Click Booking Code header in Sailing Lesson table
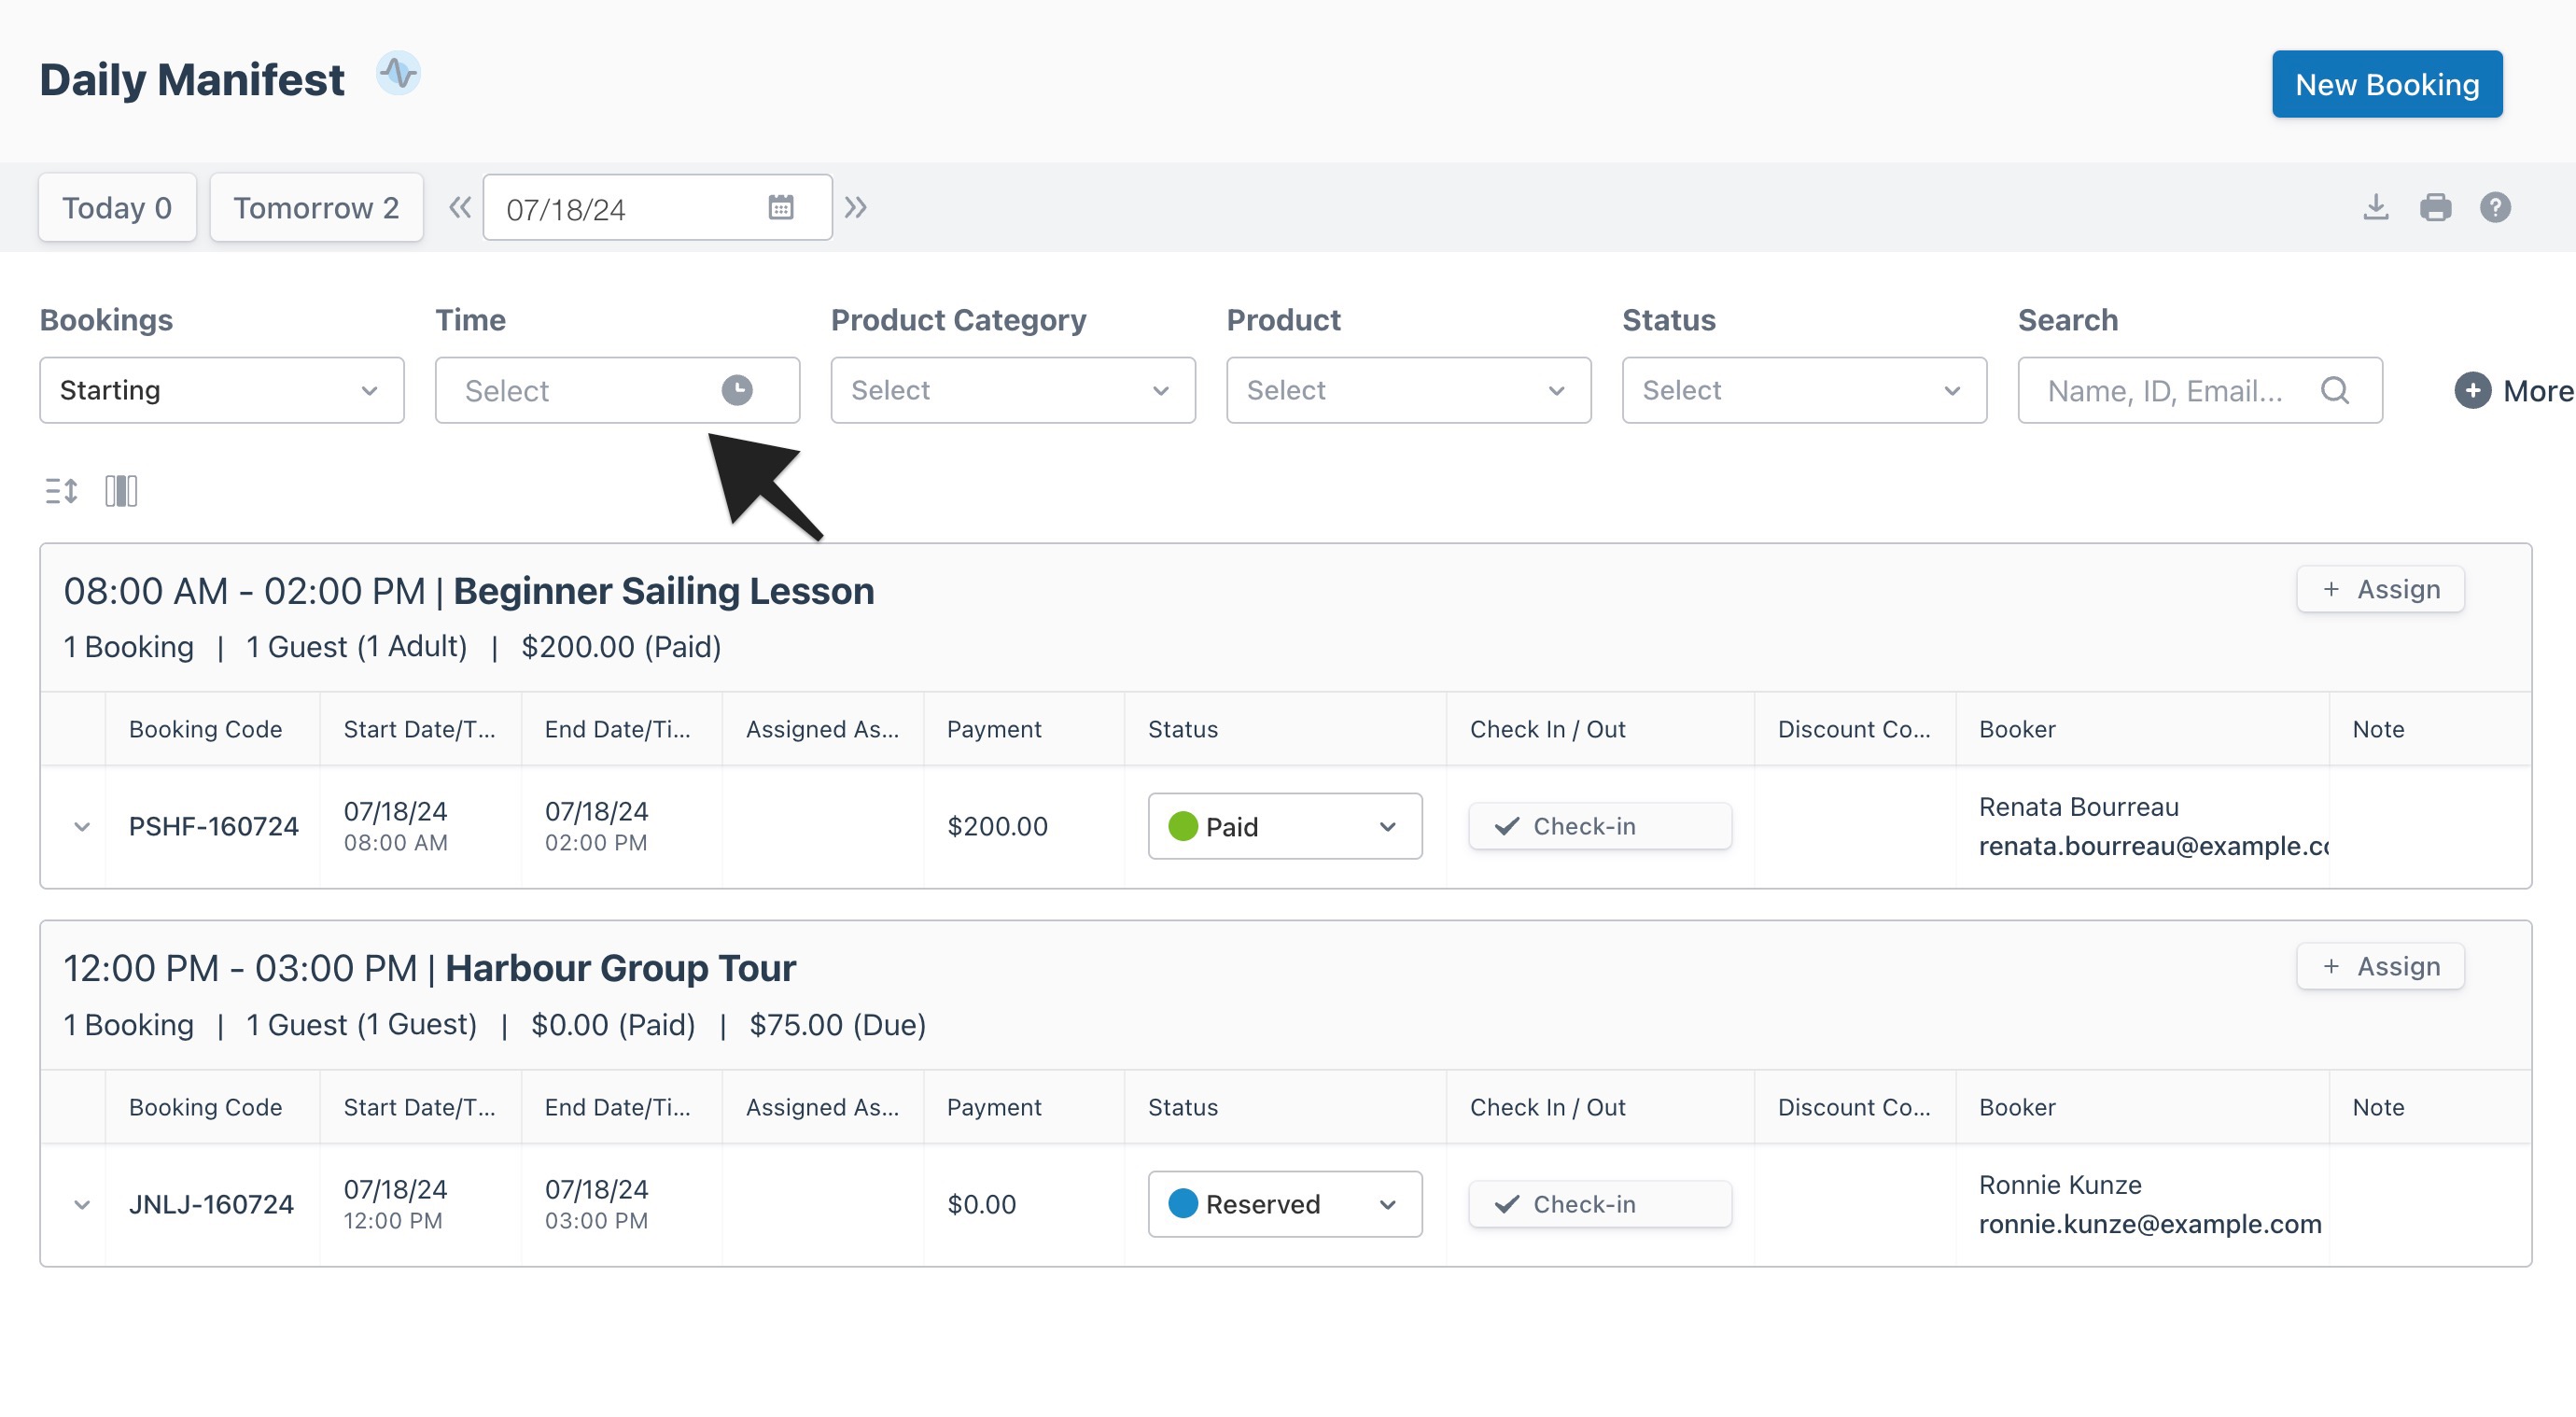The height and width of the screenshot is (1417, 2576). [x=205, y=729]
